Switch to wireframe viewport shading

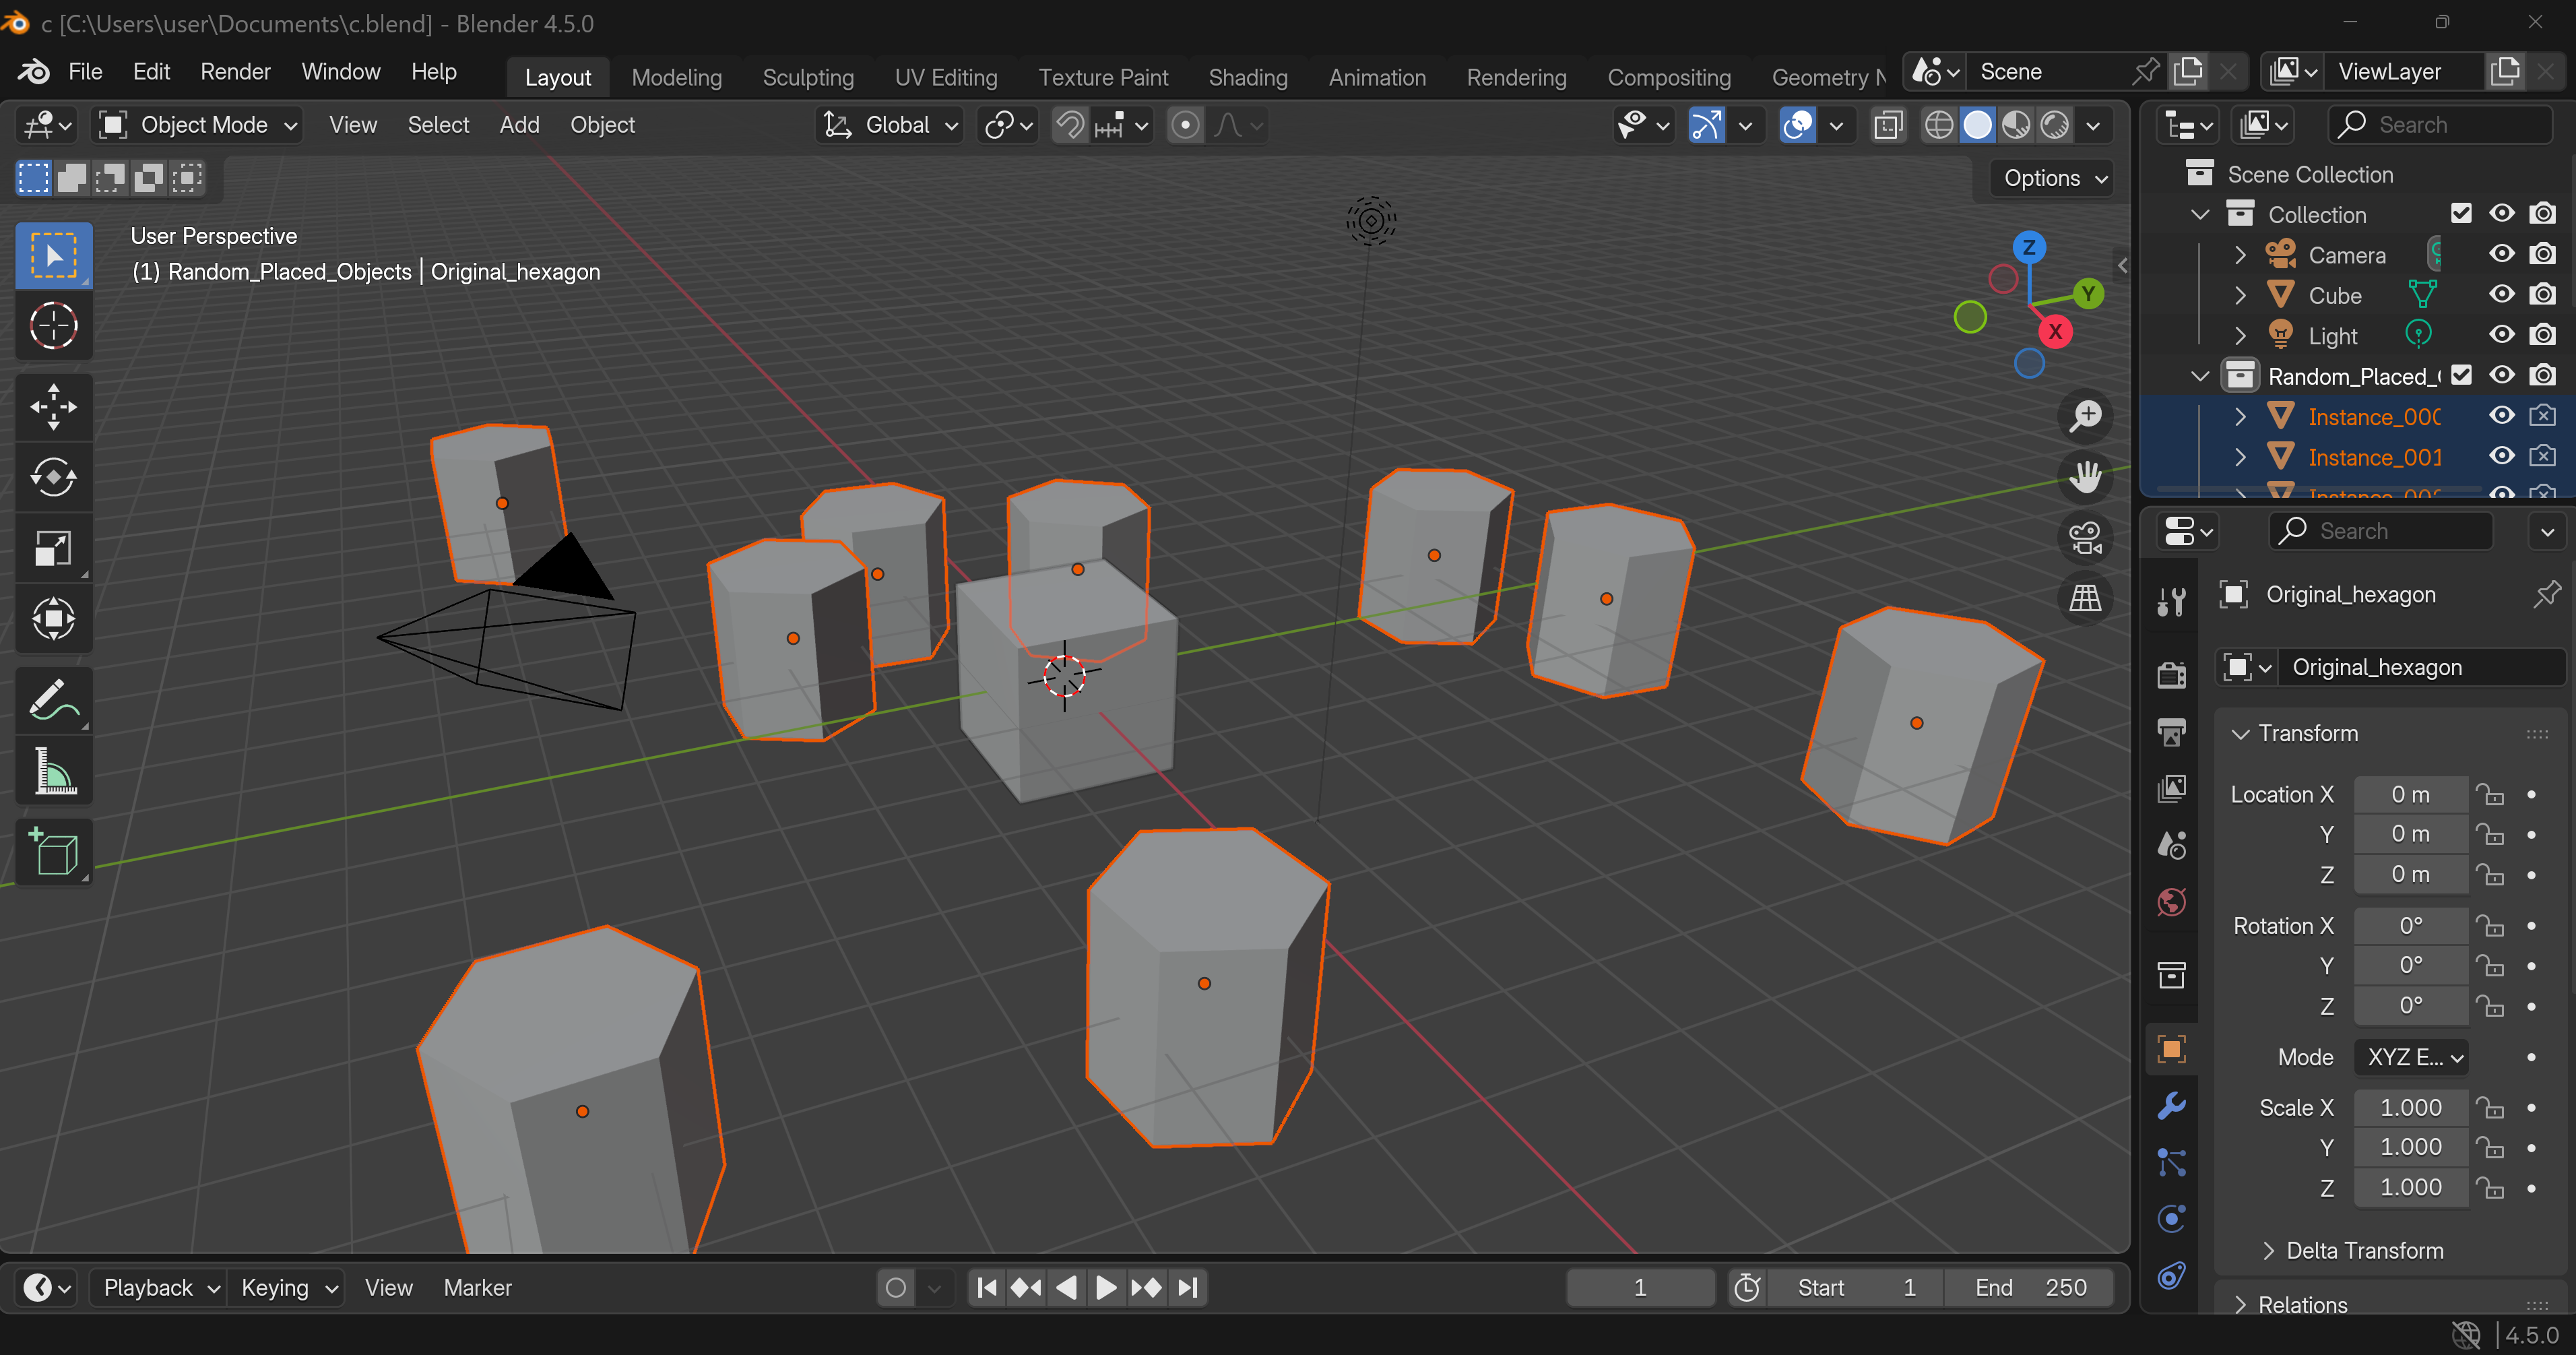click(1939, 125)
